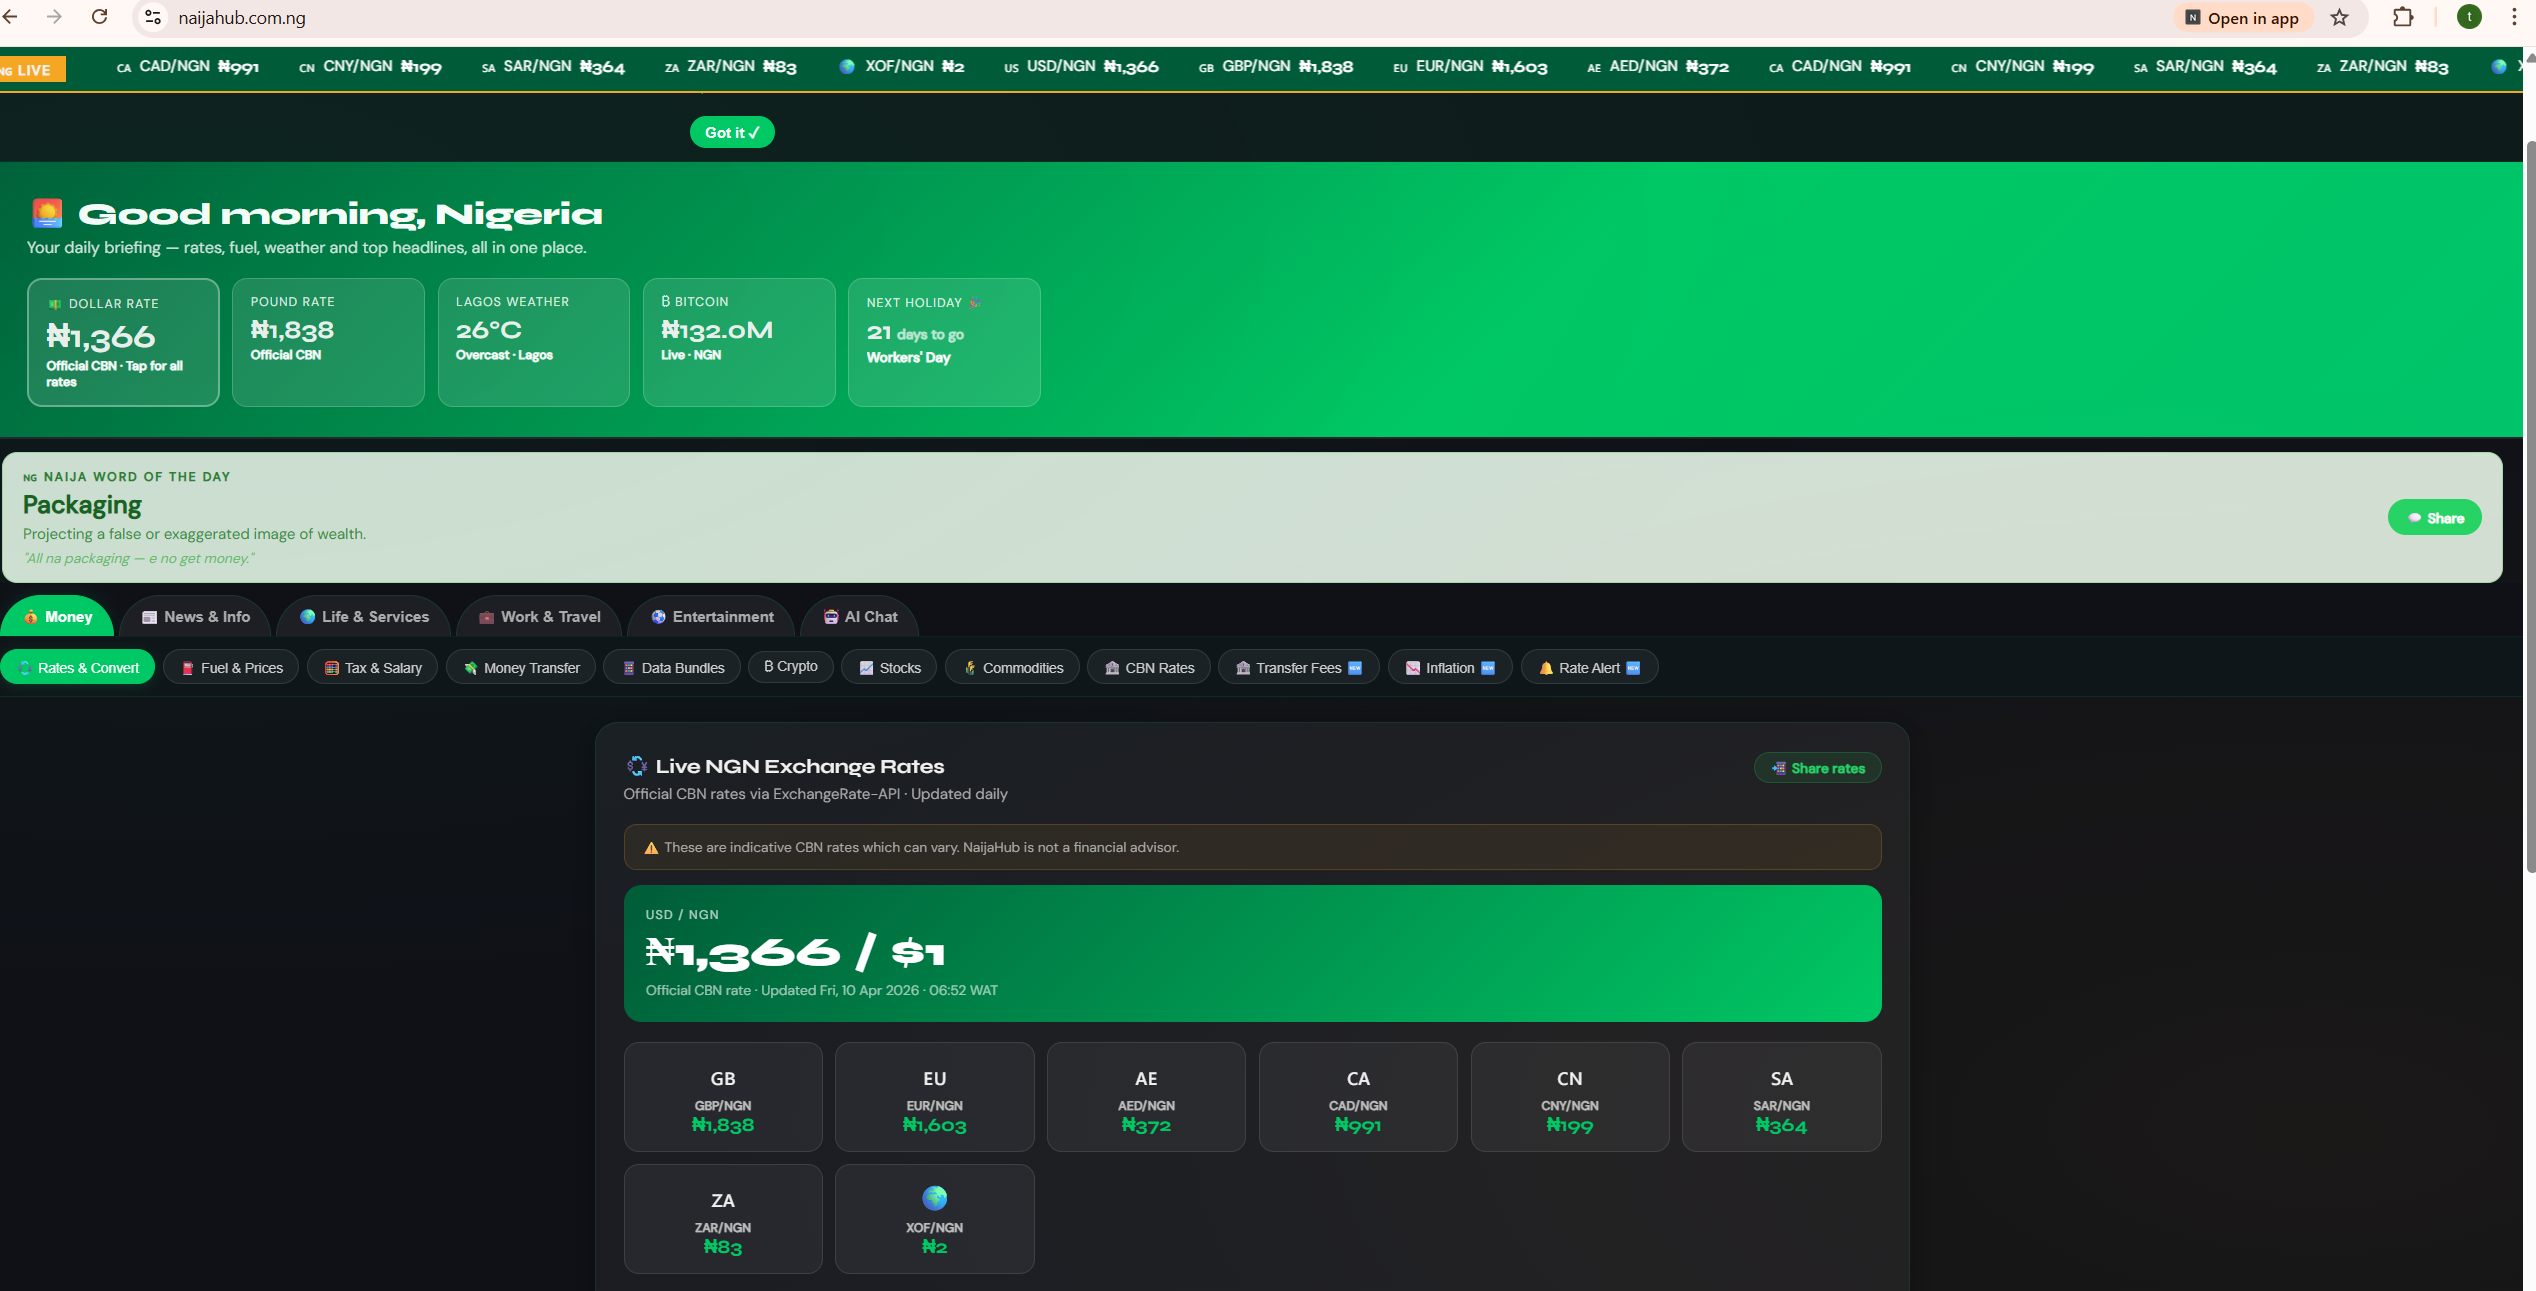Select the Transfer Fees subtab

click(x=1298, y=668)
